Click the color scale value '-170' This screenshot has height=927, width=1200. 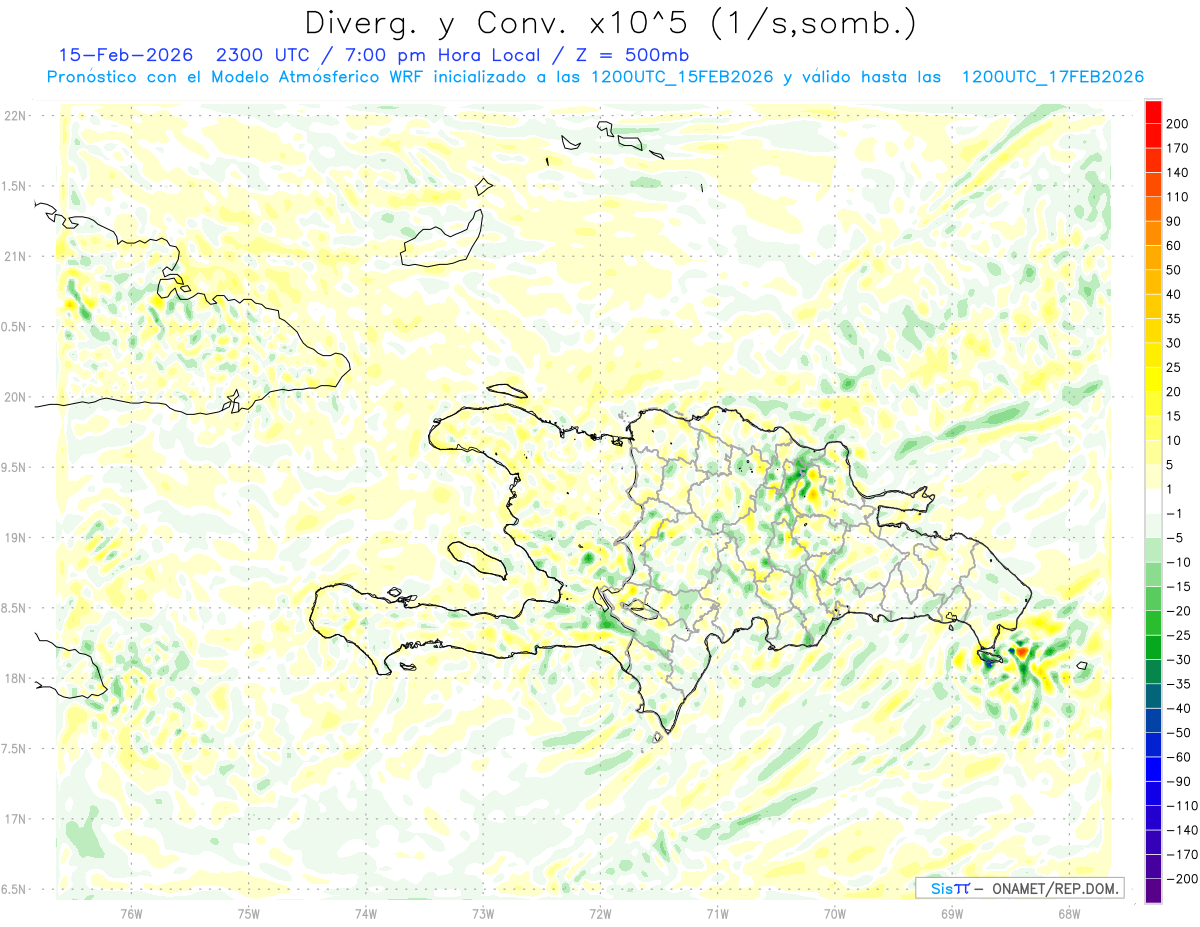click(x=1182, y=854)
